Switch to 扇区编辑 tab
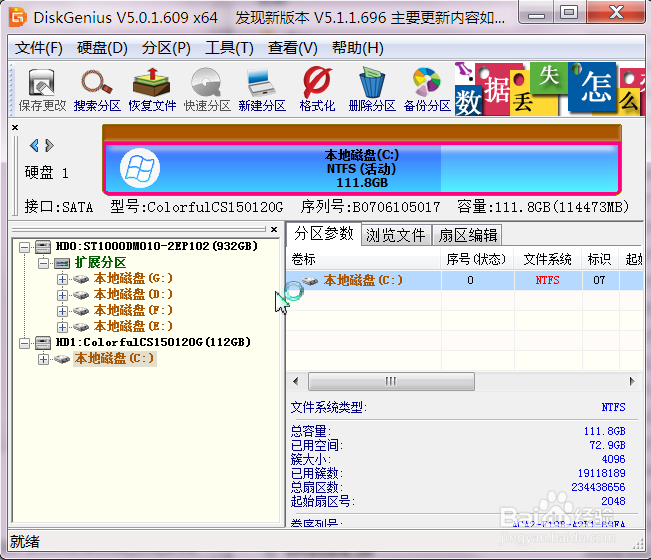The width and height of the screenshot is (651, 560). (467, 235)
